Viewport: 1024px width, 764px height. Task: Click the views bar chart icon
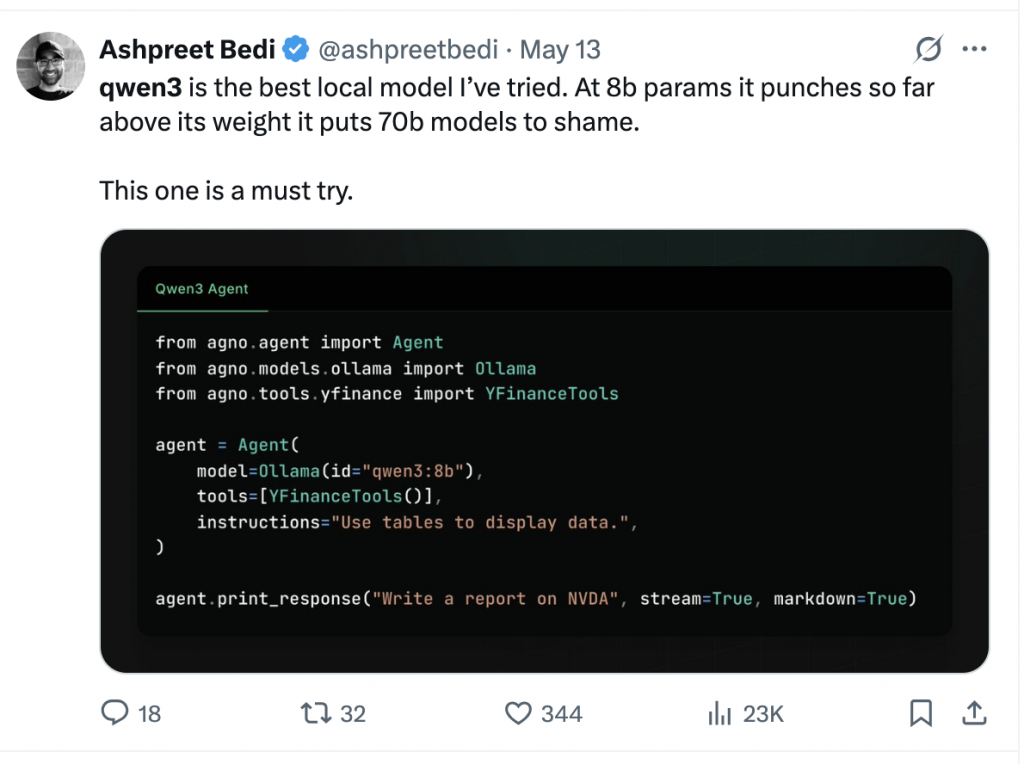[719, 712]
